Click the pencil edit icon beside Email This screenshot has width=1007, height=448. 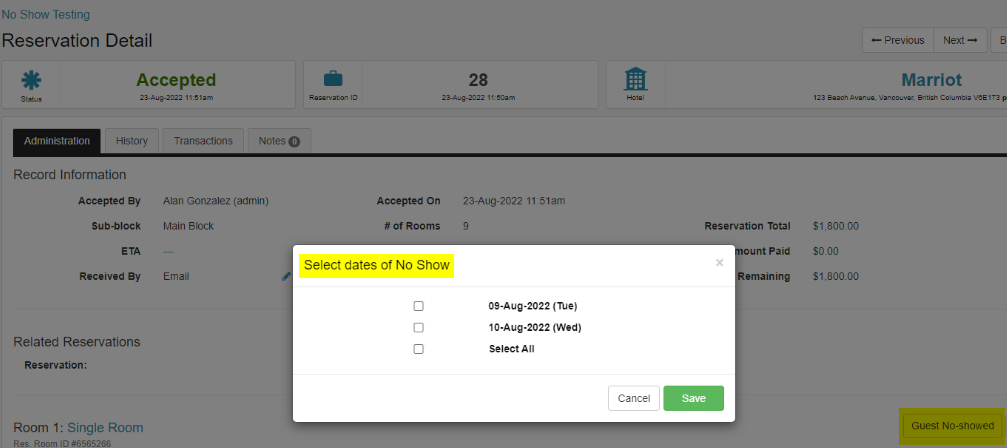pos(286,277)
